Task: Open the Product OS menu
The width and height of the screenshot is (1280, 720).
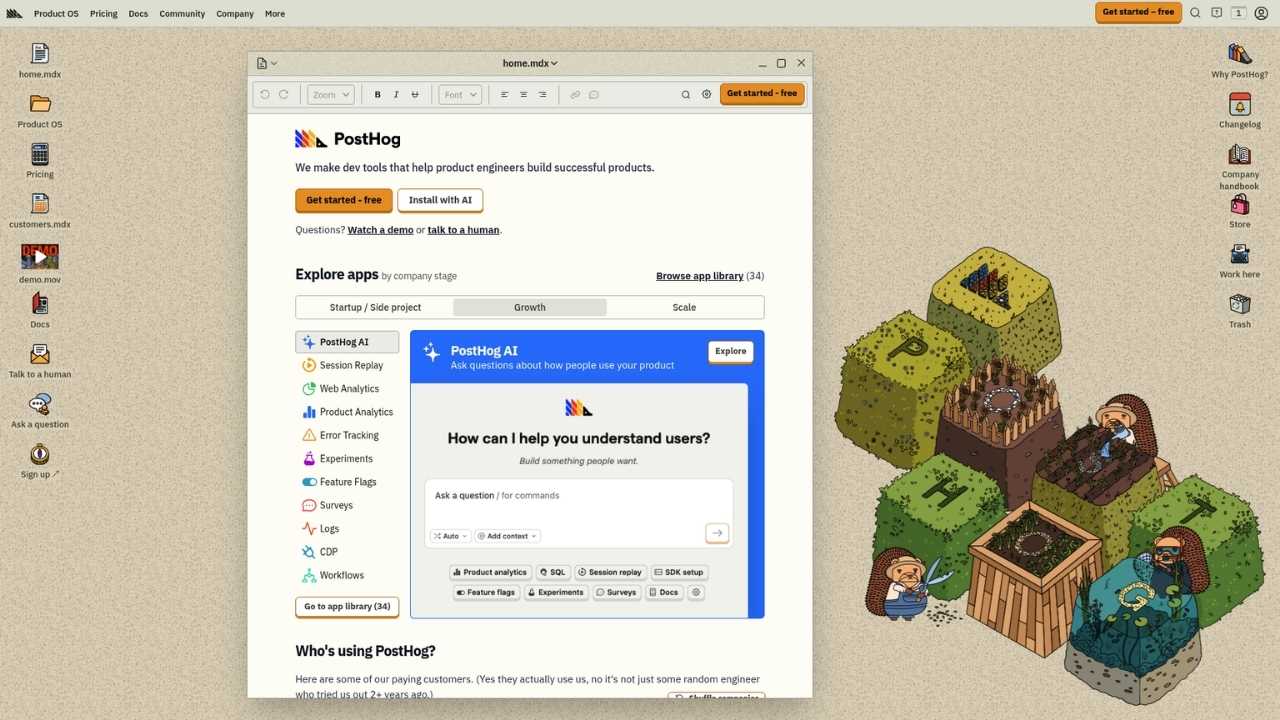Action: 56,13
